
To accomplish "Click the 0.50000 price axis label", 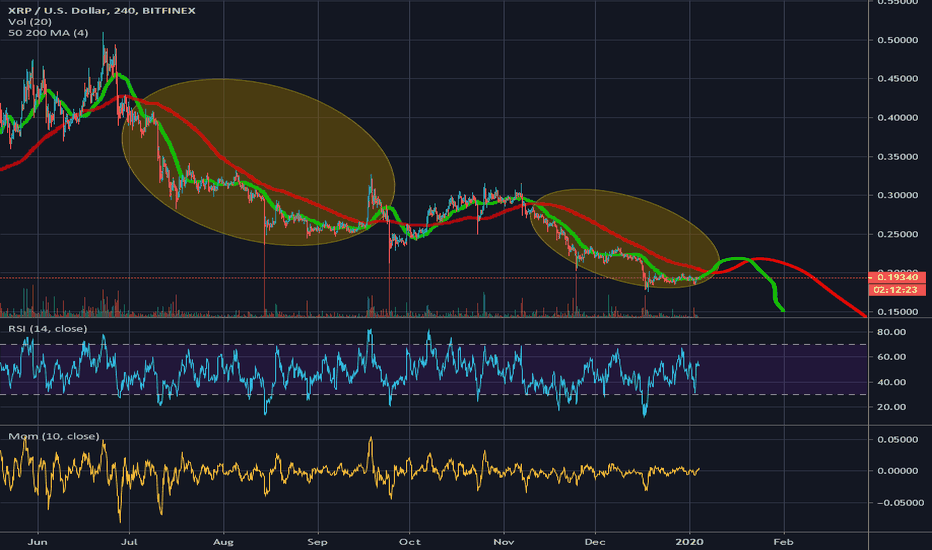I will coord(898,40).
